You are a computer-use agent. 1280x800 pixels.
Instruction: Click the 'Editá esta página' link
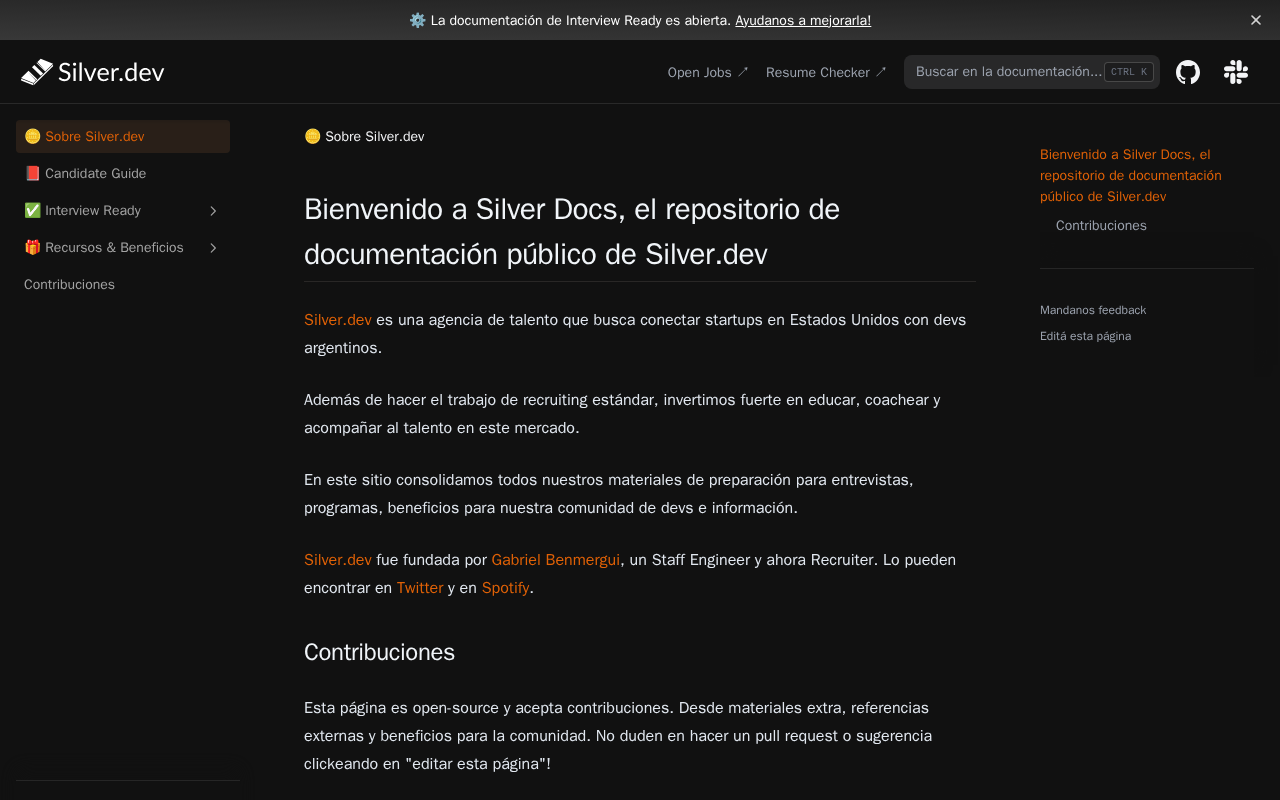click(1085, 336)
